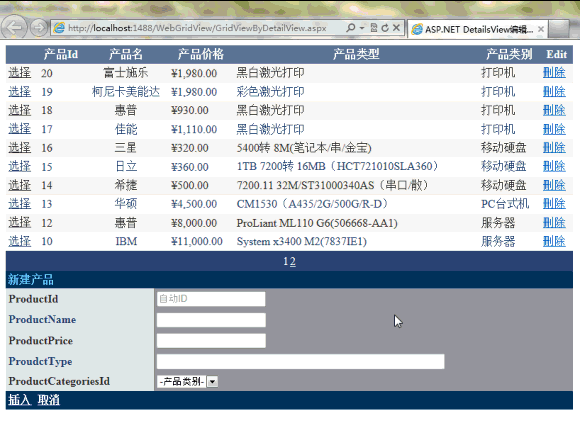
Task: Click the browser Back arrow button
Action: 14,27
